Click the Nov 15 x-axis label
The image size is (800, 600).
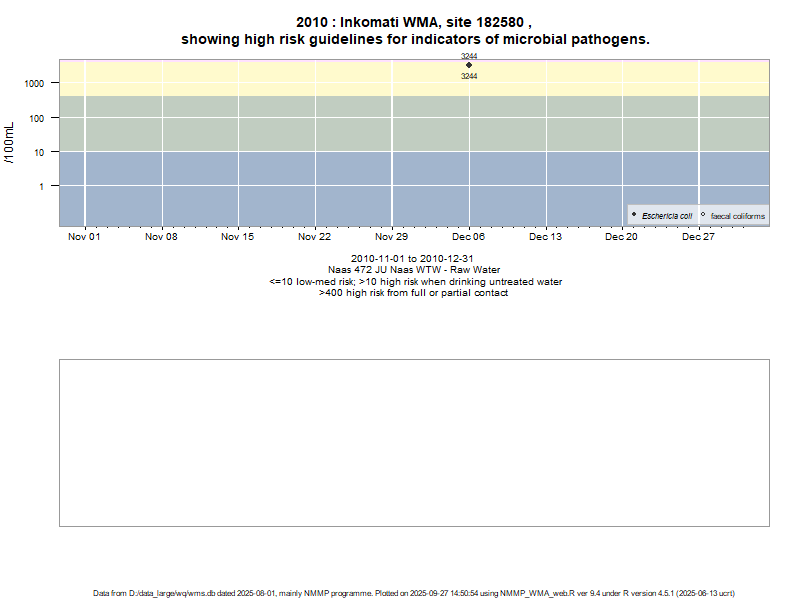tap(238, 237)
